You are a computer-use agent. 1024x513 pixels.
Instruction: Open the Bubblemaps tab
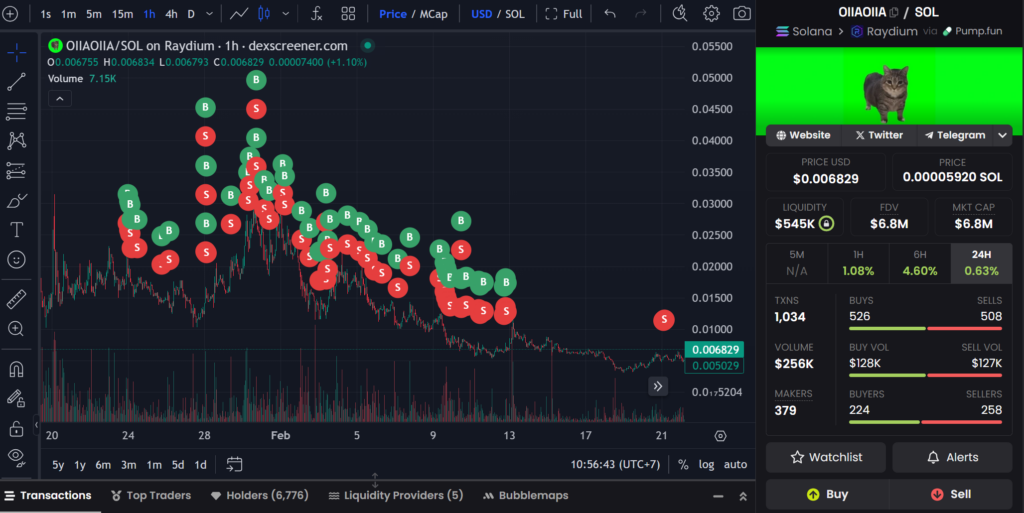(x=525, y=495)
